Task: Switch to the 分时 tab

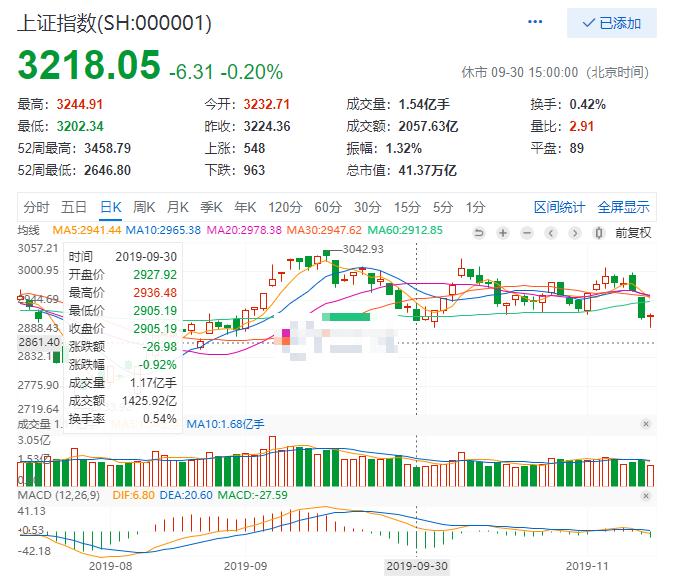Action: (36, 207)
